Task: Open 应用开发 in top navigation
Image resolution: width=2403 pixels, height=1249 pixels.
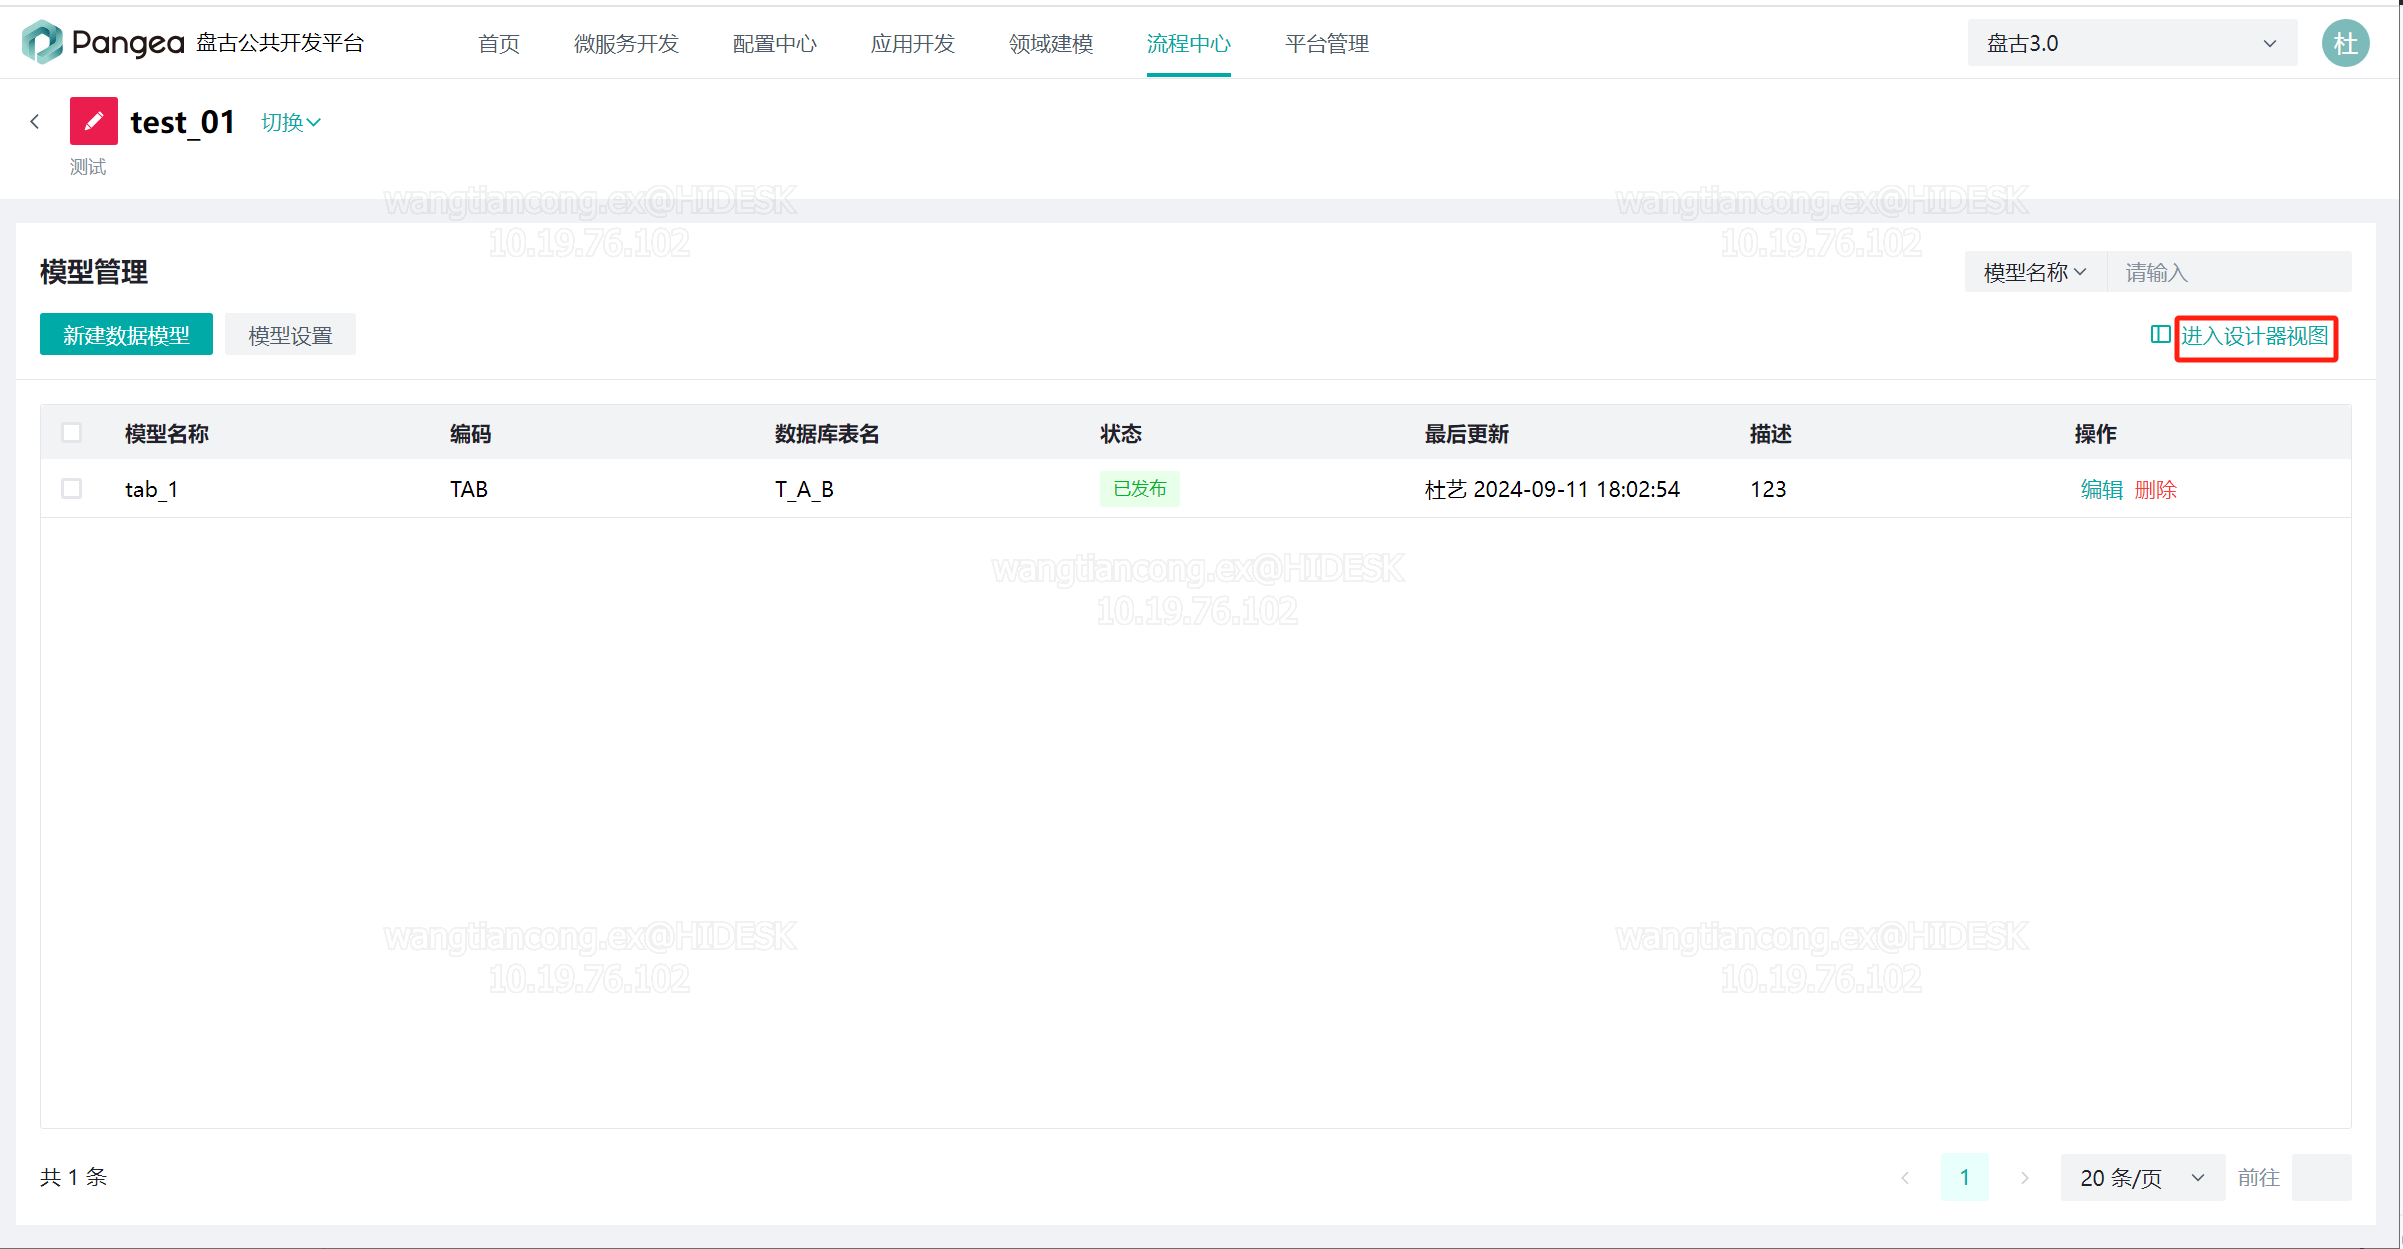Action: [x=912, y=43]
